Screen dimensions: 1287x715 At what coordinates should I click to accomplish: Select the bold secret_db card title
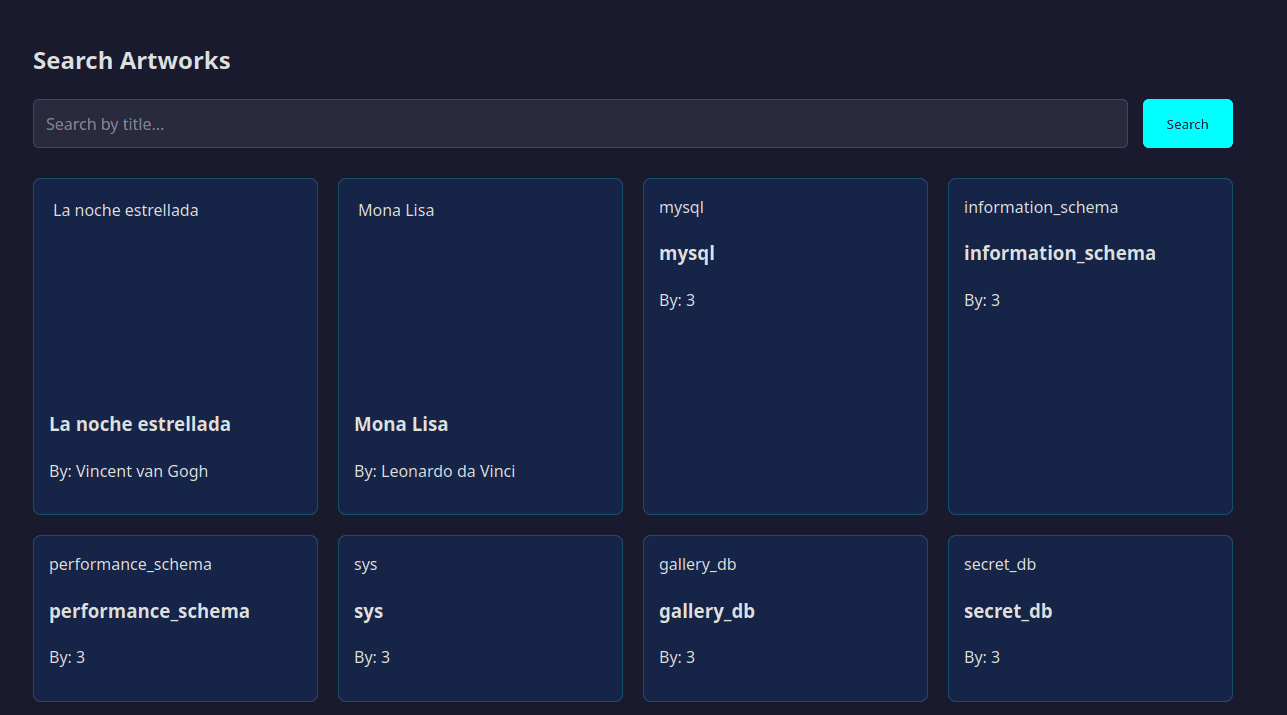pos(1008,611)
